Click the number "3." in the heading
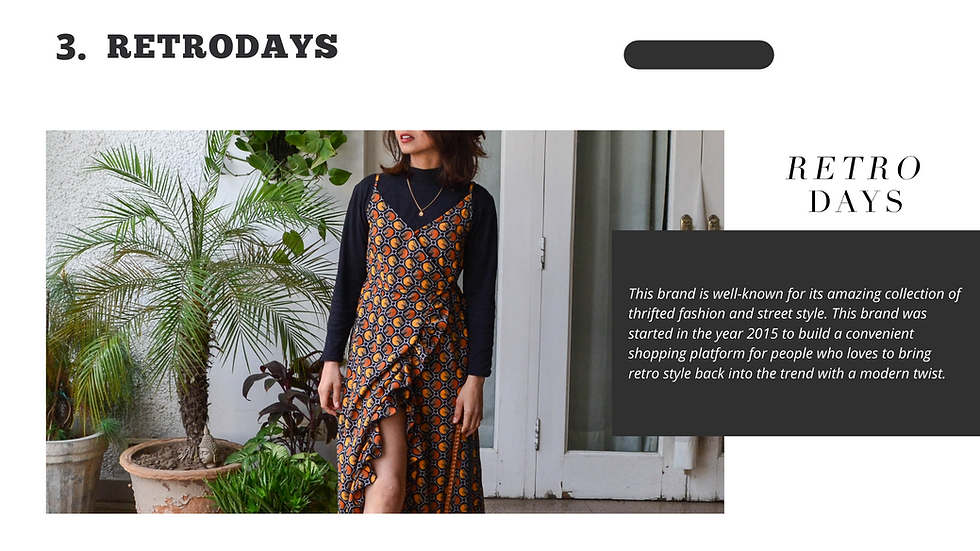 click(x=71, y=47)
